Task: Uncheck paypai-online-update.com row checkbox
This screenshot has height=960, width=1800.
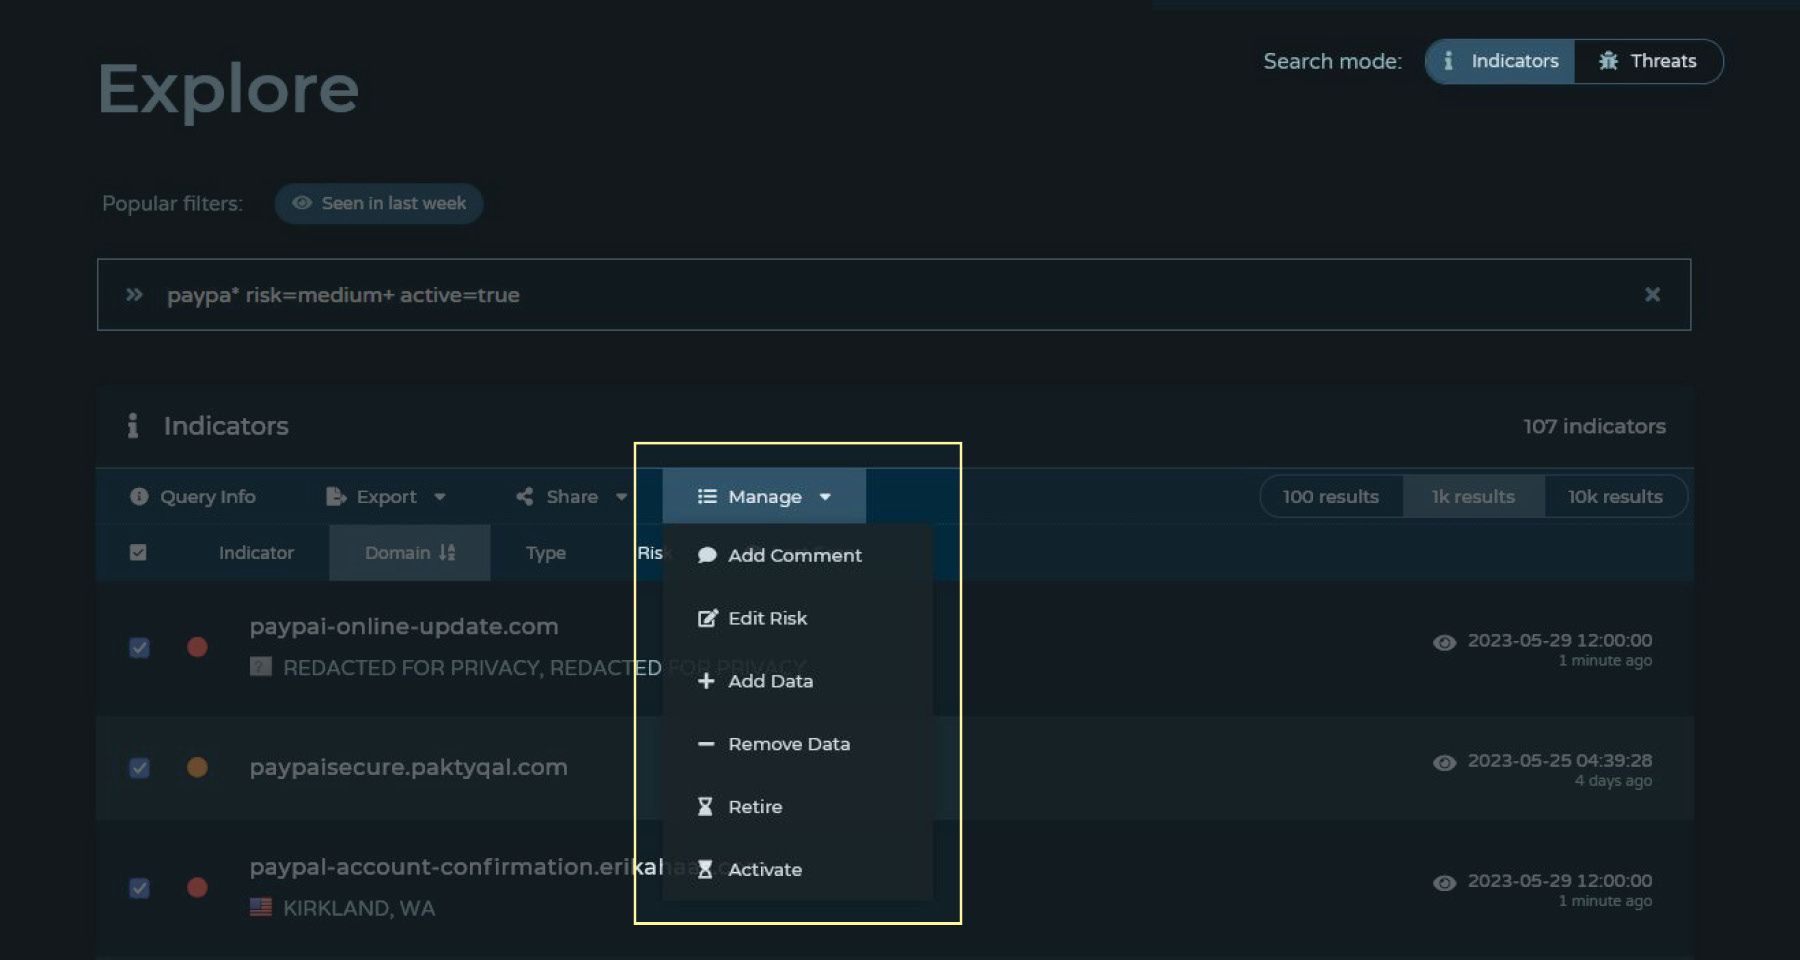Action: (139, 648)
